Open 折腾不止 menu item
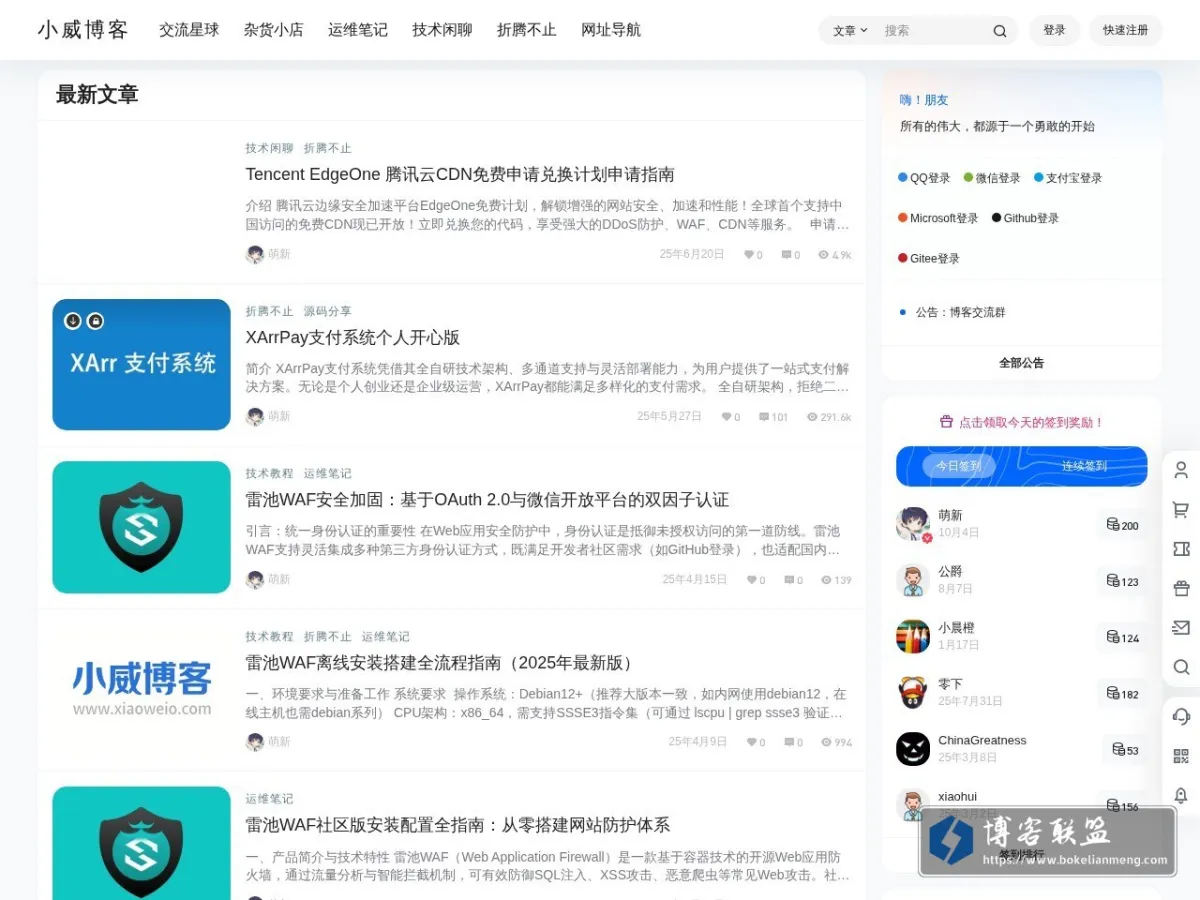This screenshot has height=900, width=1200. coord(527,30)
